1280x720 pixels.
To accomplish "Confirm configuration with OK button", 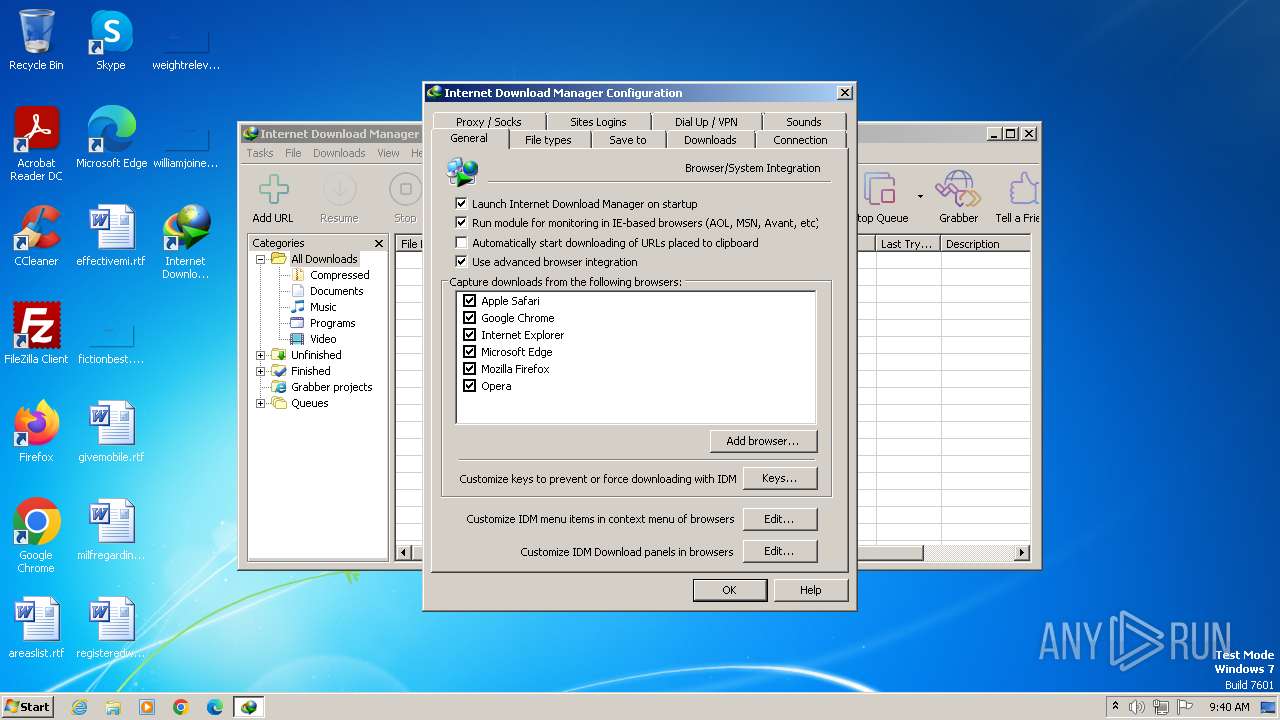I will pos(729,590).
